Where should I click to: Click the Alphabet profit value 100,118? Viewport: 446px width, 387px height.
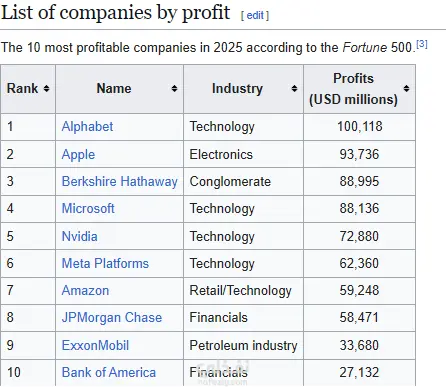point(360,127)
